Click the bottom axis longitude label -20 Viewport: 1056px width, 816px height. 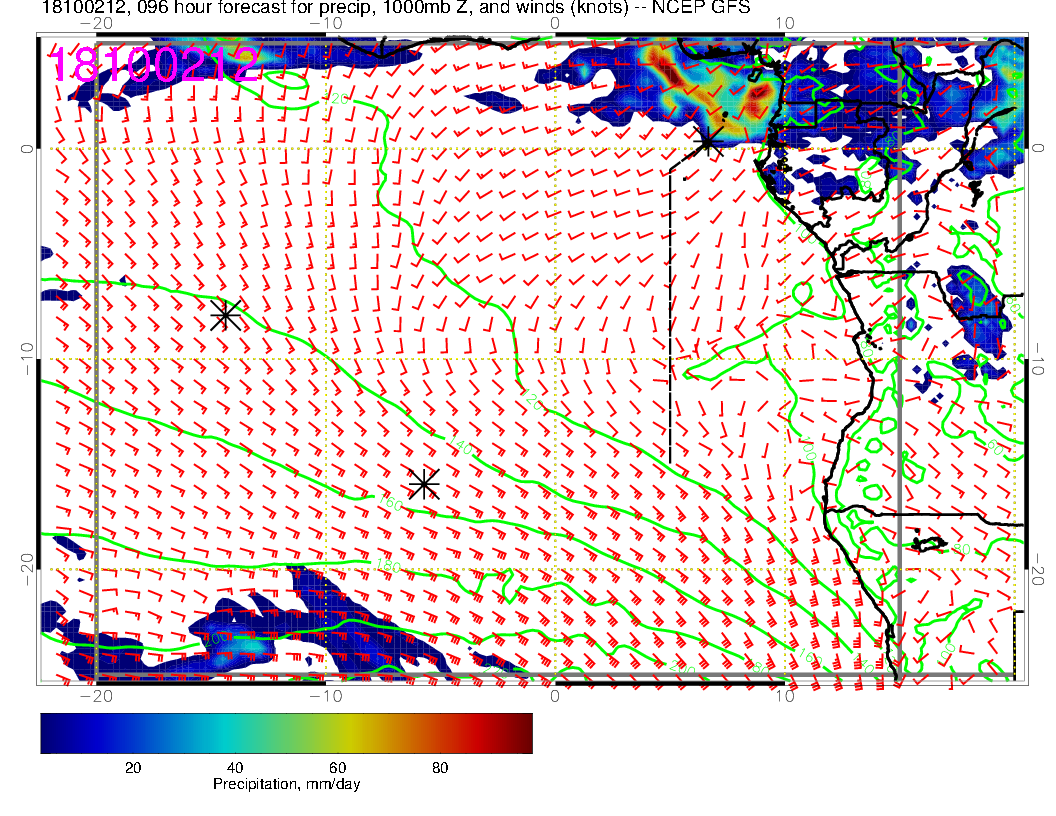click(x=96, y=695)
